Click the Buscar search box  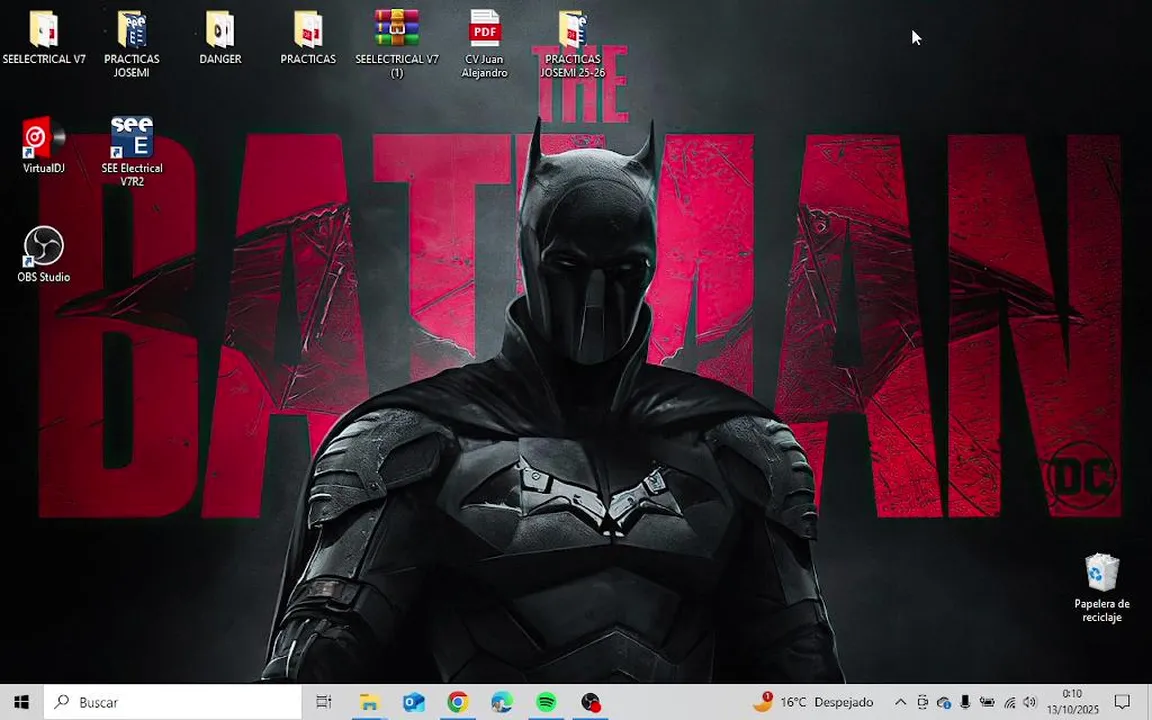click(173, 702)
